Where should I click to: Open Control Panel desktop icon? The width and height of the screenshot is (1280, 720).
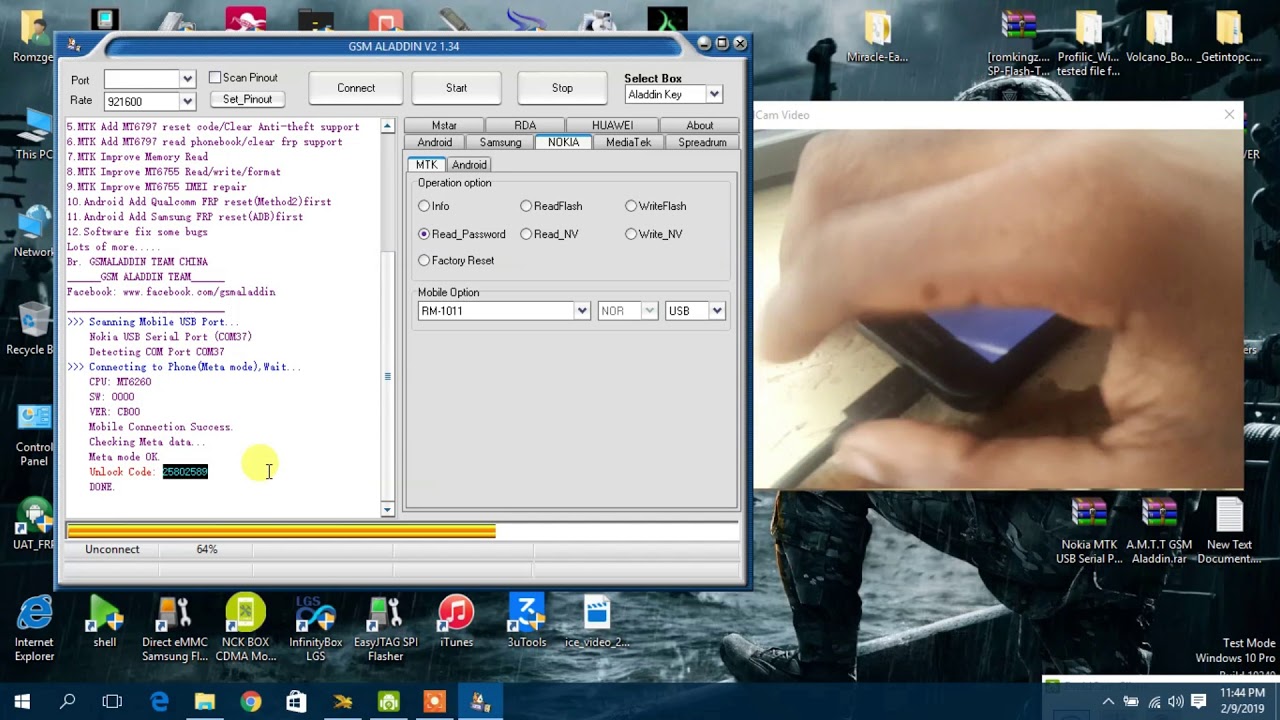[34, 435]
